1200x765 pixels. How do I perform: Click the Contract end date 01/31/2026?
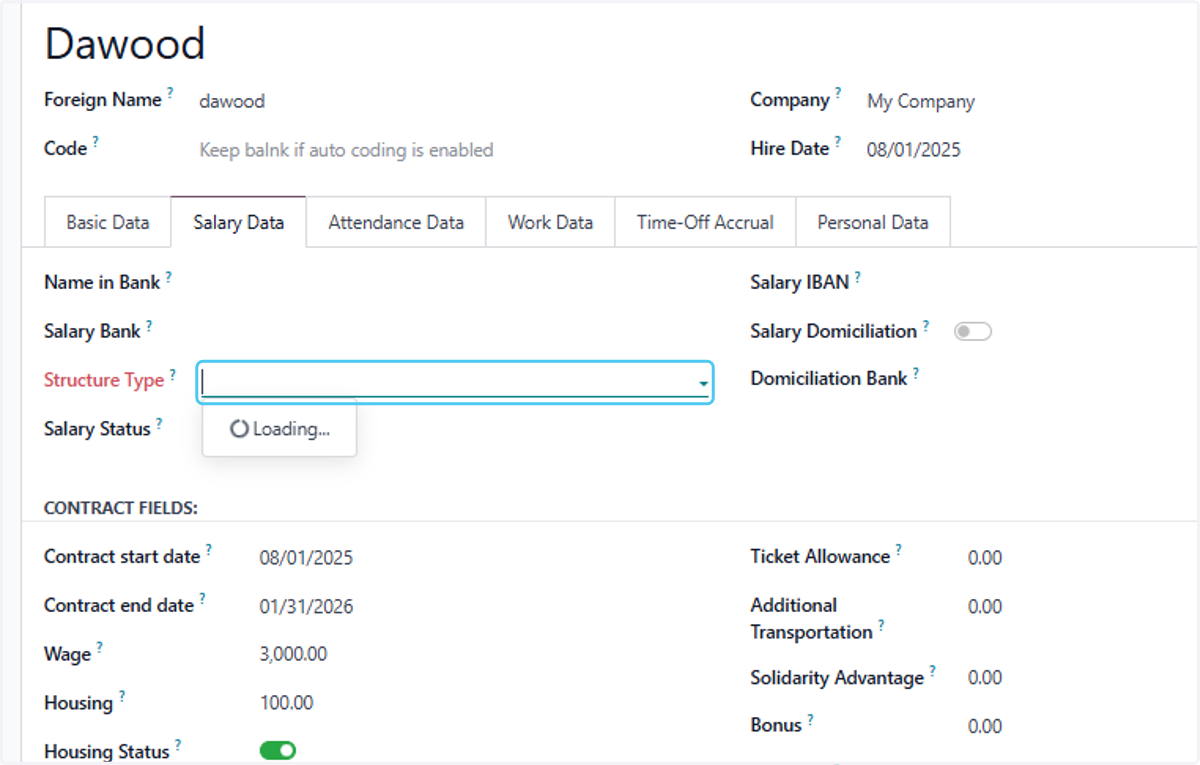[x=306, y=607]
